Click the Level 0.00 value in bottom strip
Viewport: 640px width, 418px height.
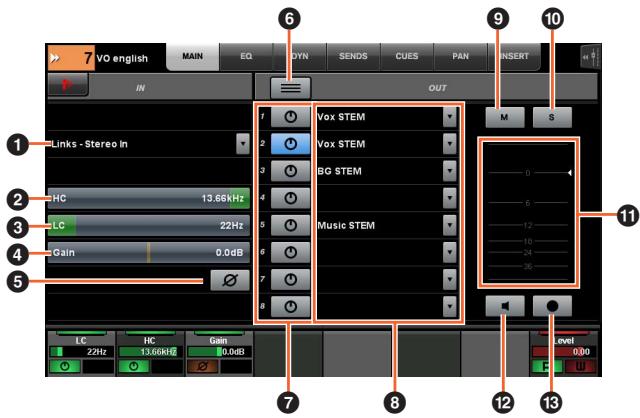pos(562,352)
